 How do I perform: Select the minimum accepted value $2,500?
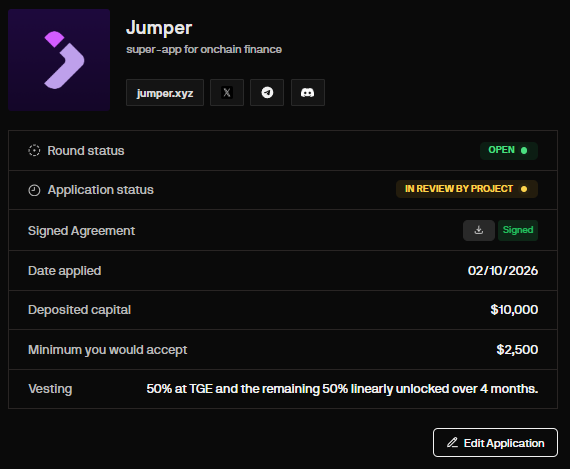517,350
